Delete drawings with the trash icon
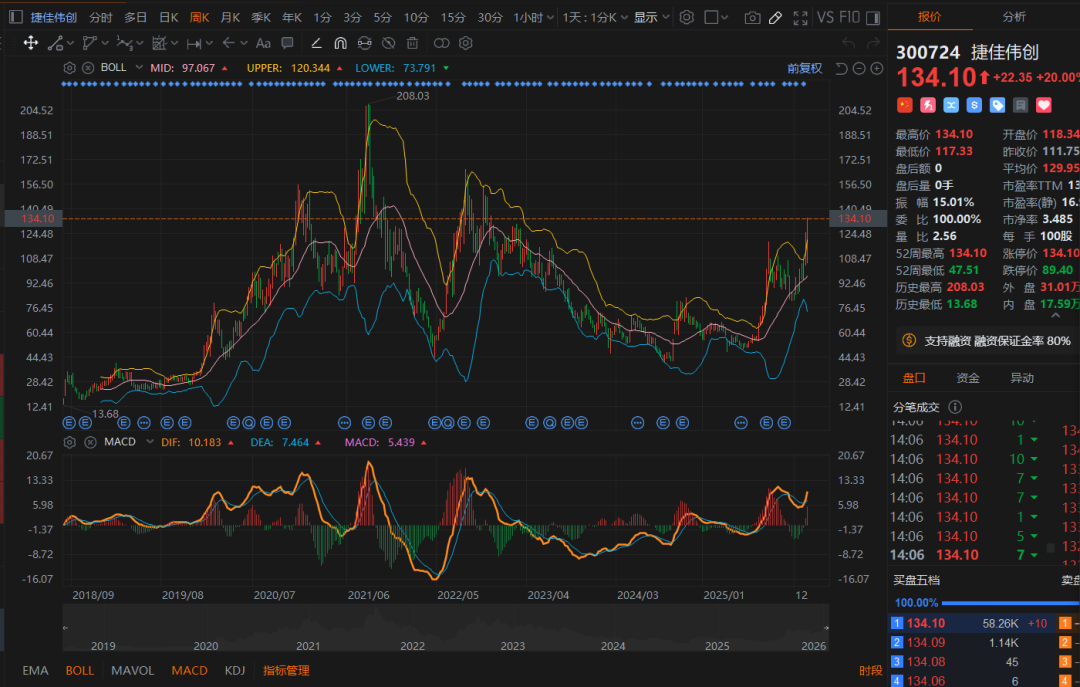This screenshot has height=687, width=1080. click(414, 42)
